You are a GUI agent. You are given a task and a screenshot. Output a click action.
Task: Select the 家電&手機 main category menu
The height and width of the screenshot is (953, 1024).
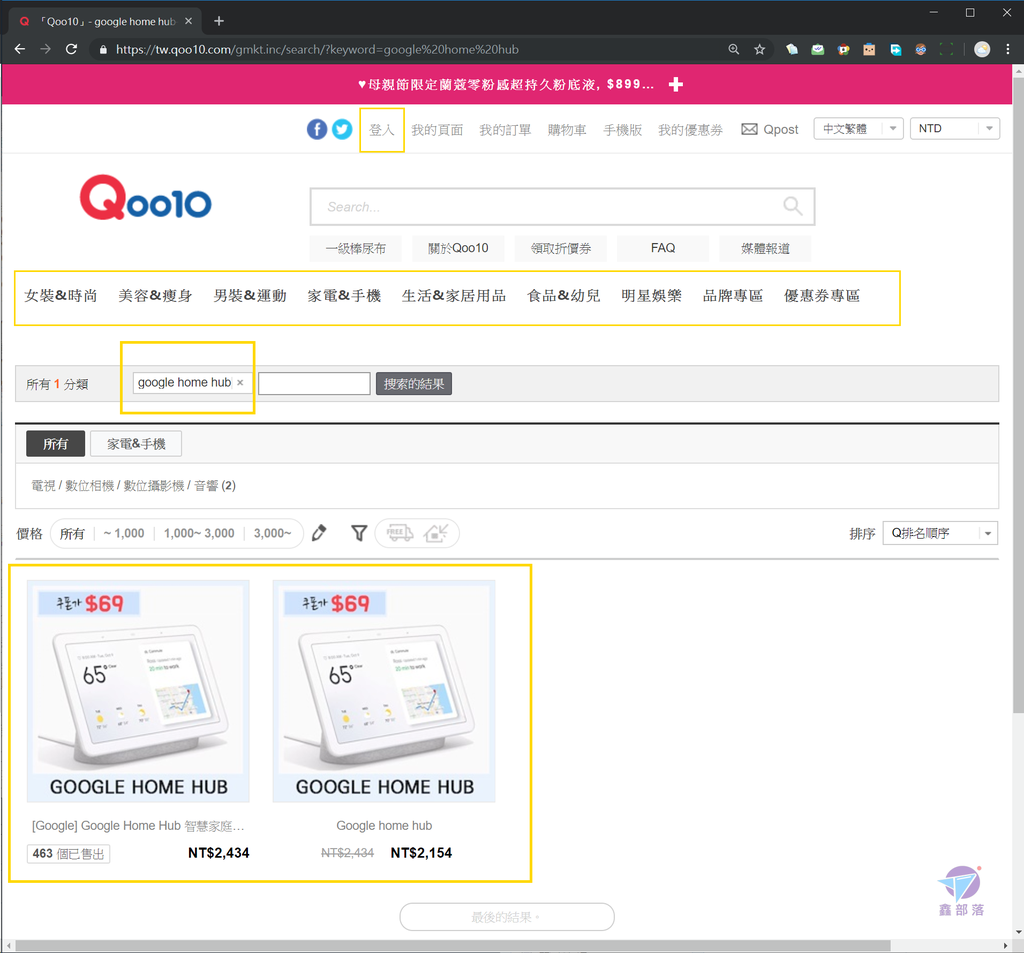(344, 296)
